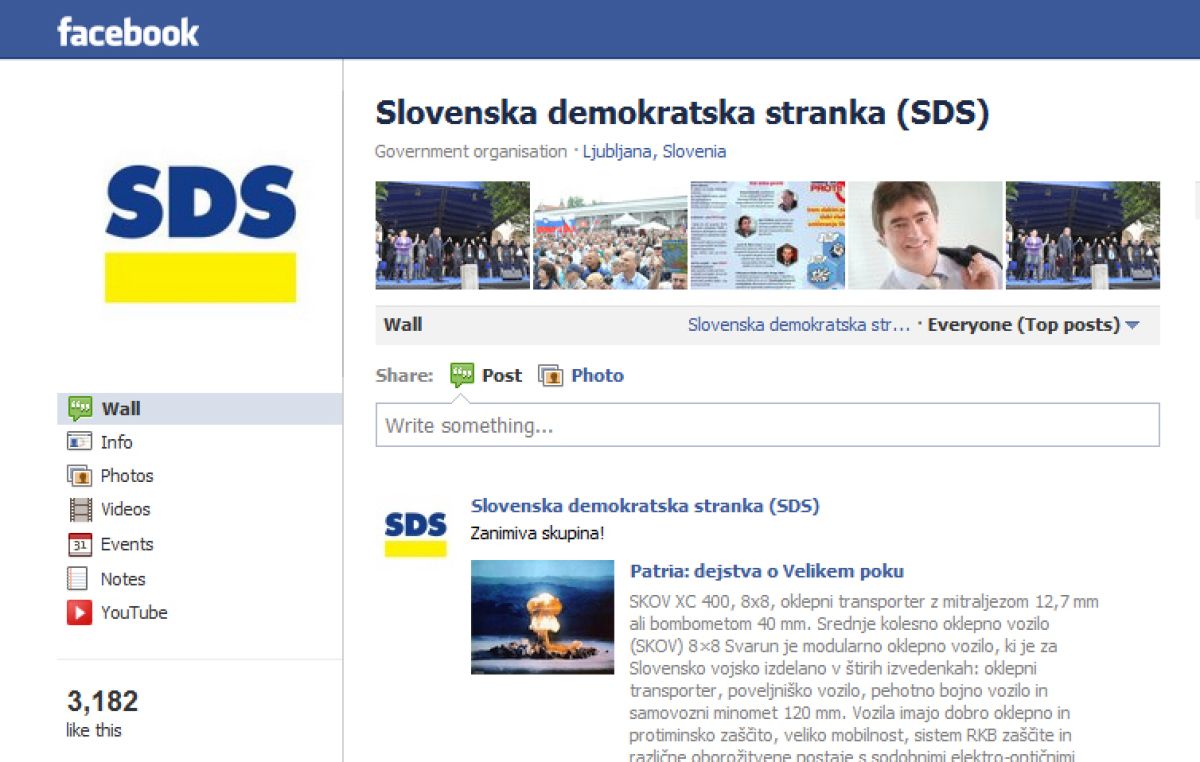Open the Photos icon in sidebar
Viewport: 1200px width, 762px height.
click(x=80, y=476)
